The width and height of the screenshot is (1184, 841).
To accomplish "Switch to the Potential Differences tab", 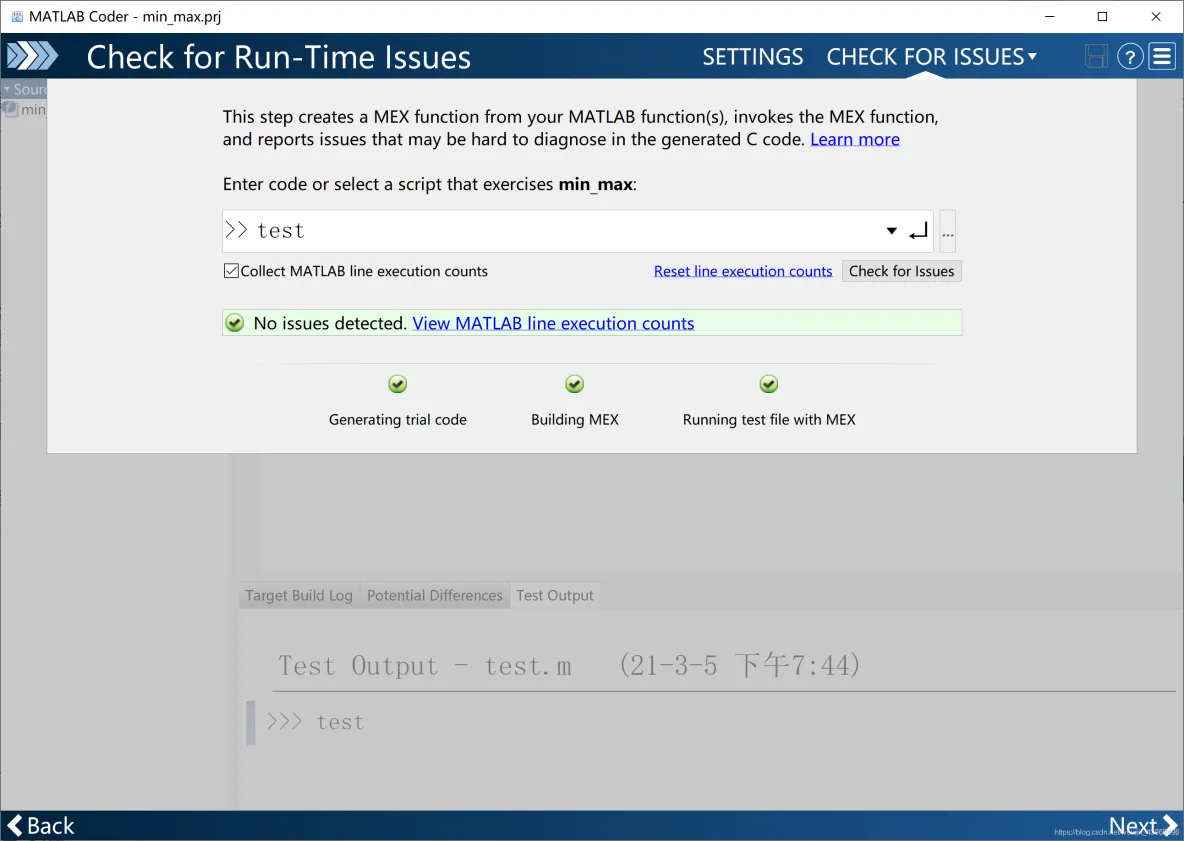I will coord(435,596).
